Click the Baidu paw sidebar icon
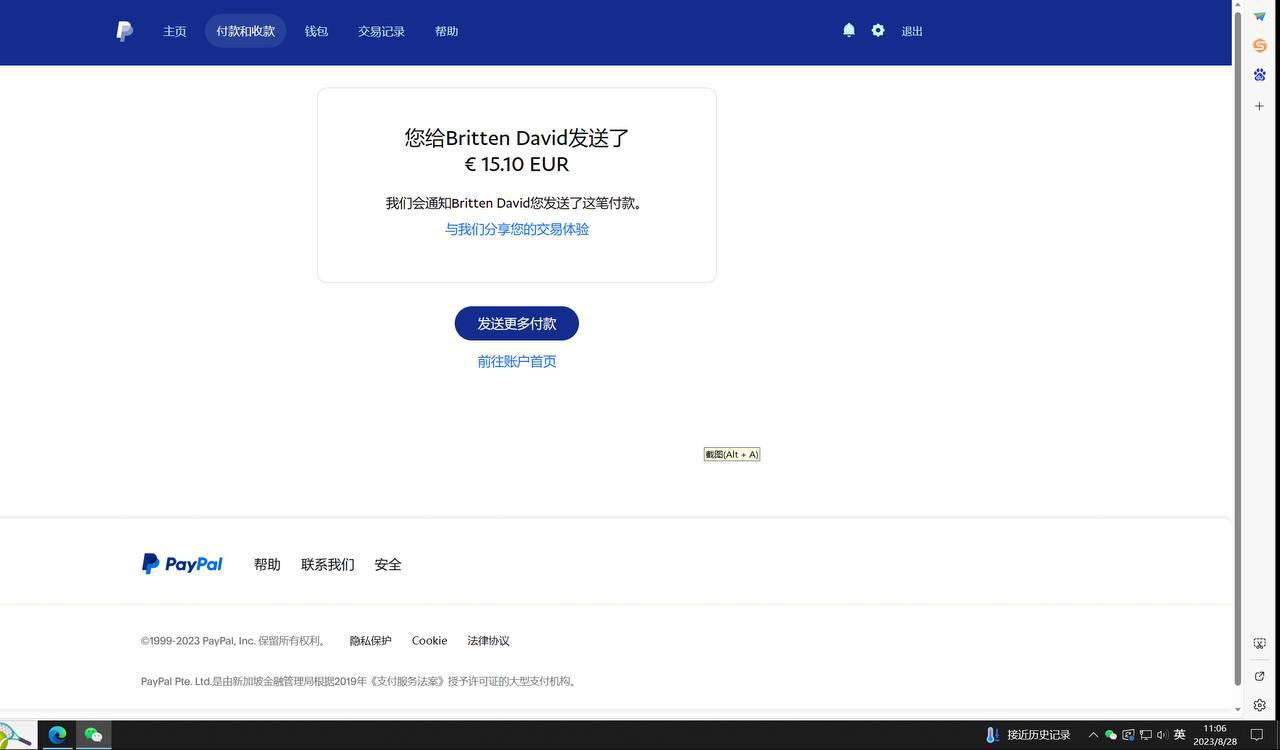Screen dimensions: 1280x750 point(1260,75)
